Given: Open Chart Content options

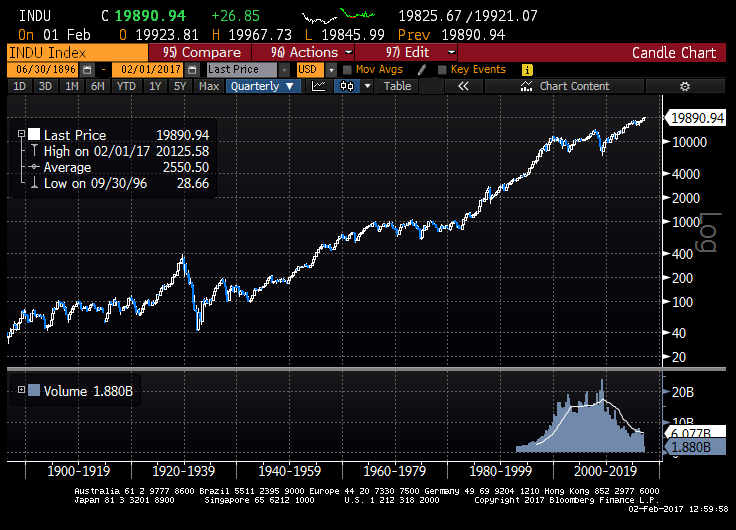Looking at the screenshot, I should click(564, 86).
